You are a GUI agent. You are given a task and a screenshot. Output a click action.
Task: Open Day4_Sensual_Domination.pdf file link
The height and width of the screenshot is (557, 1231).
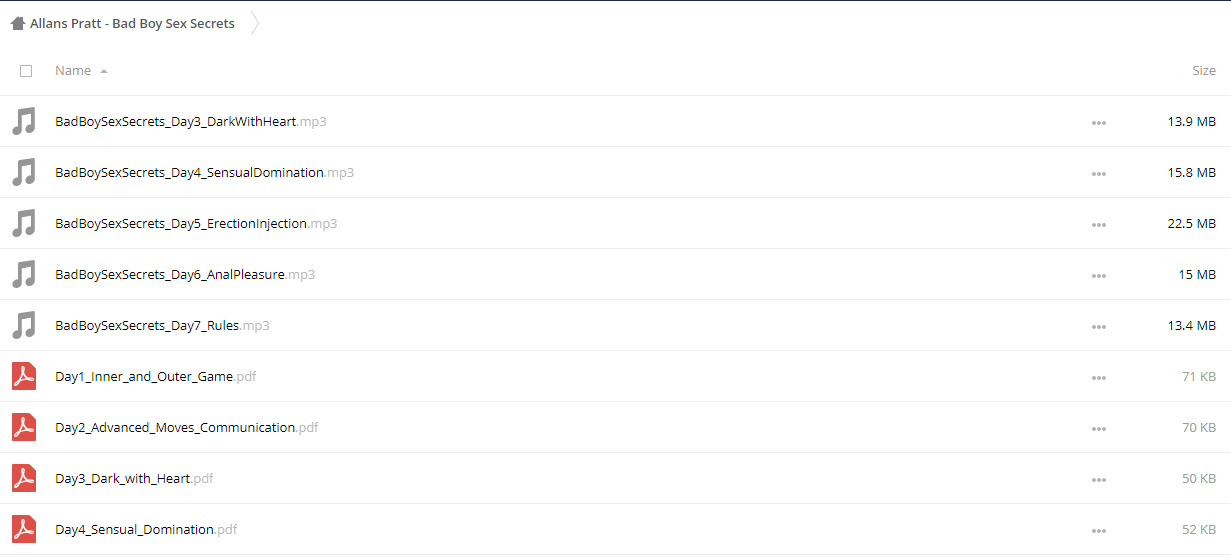(x=146, y=529)
